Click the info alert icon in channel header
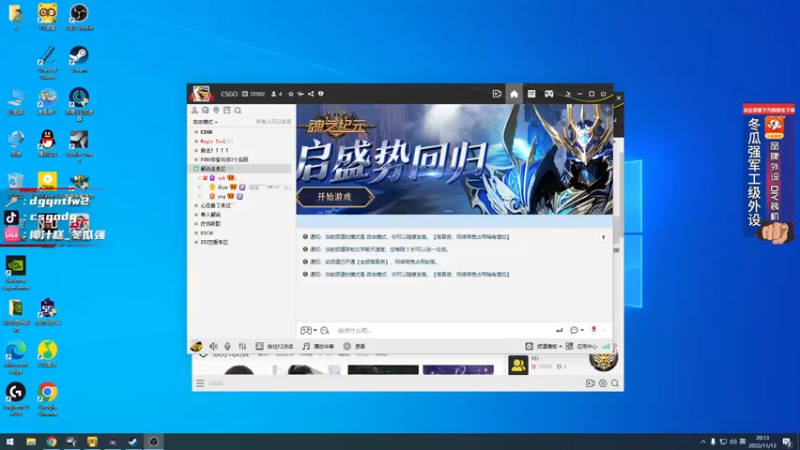 (x=320, y=94)
